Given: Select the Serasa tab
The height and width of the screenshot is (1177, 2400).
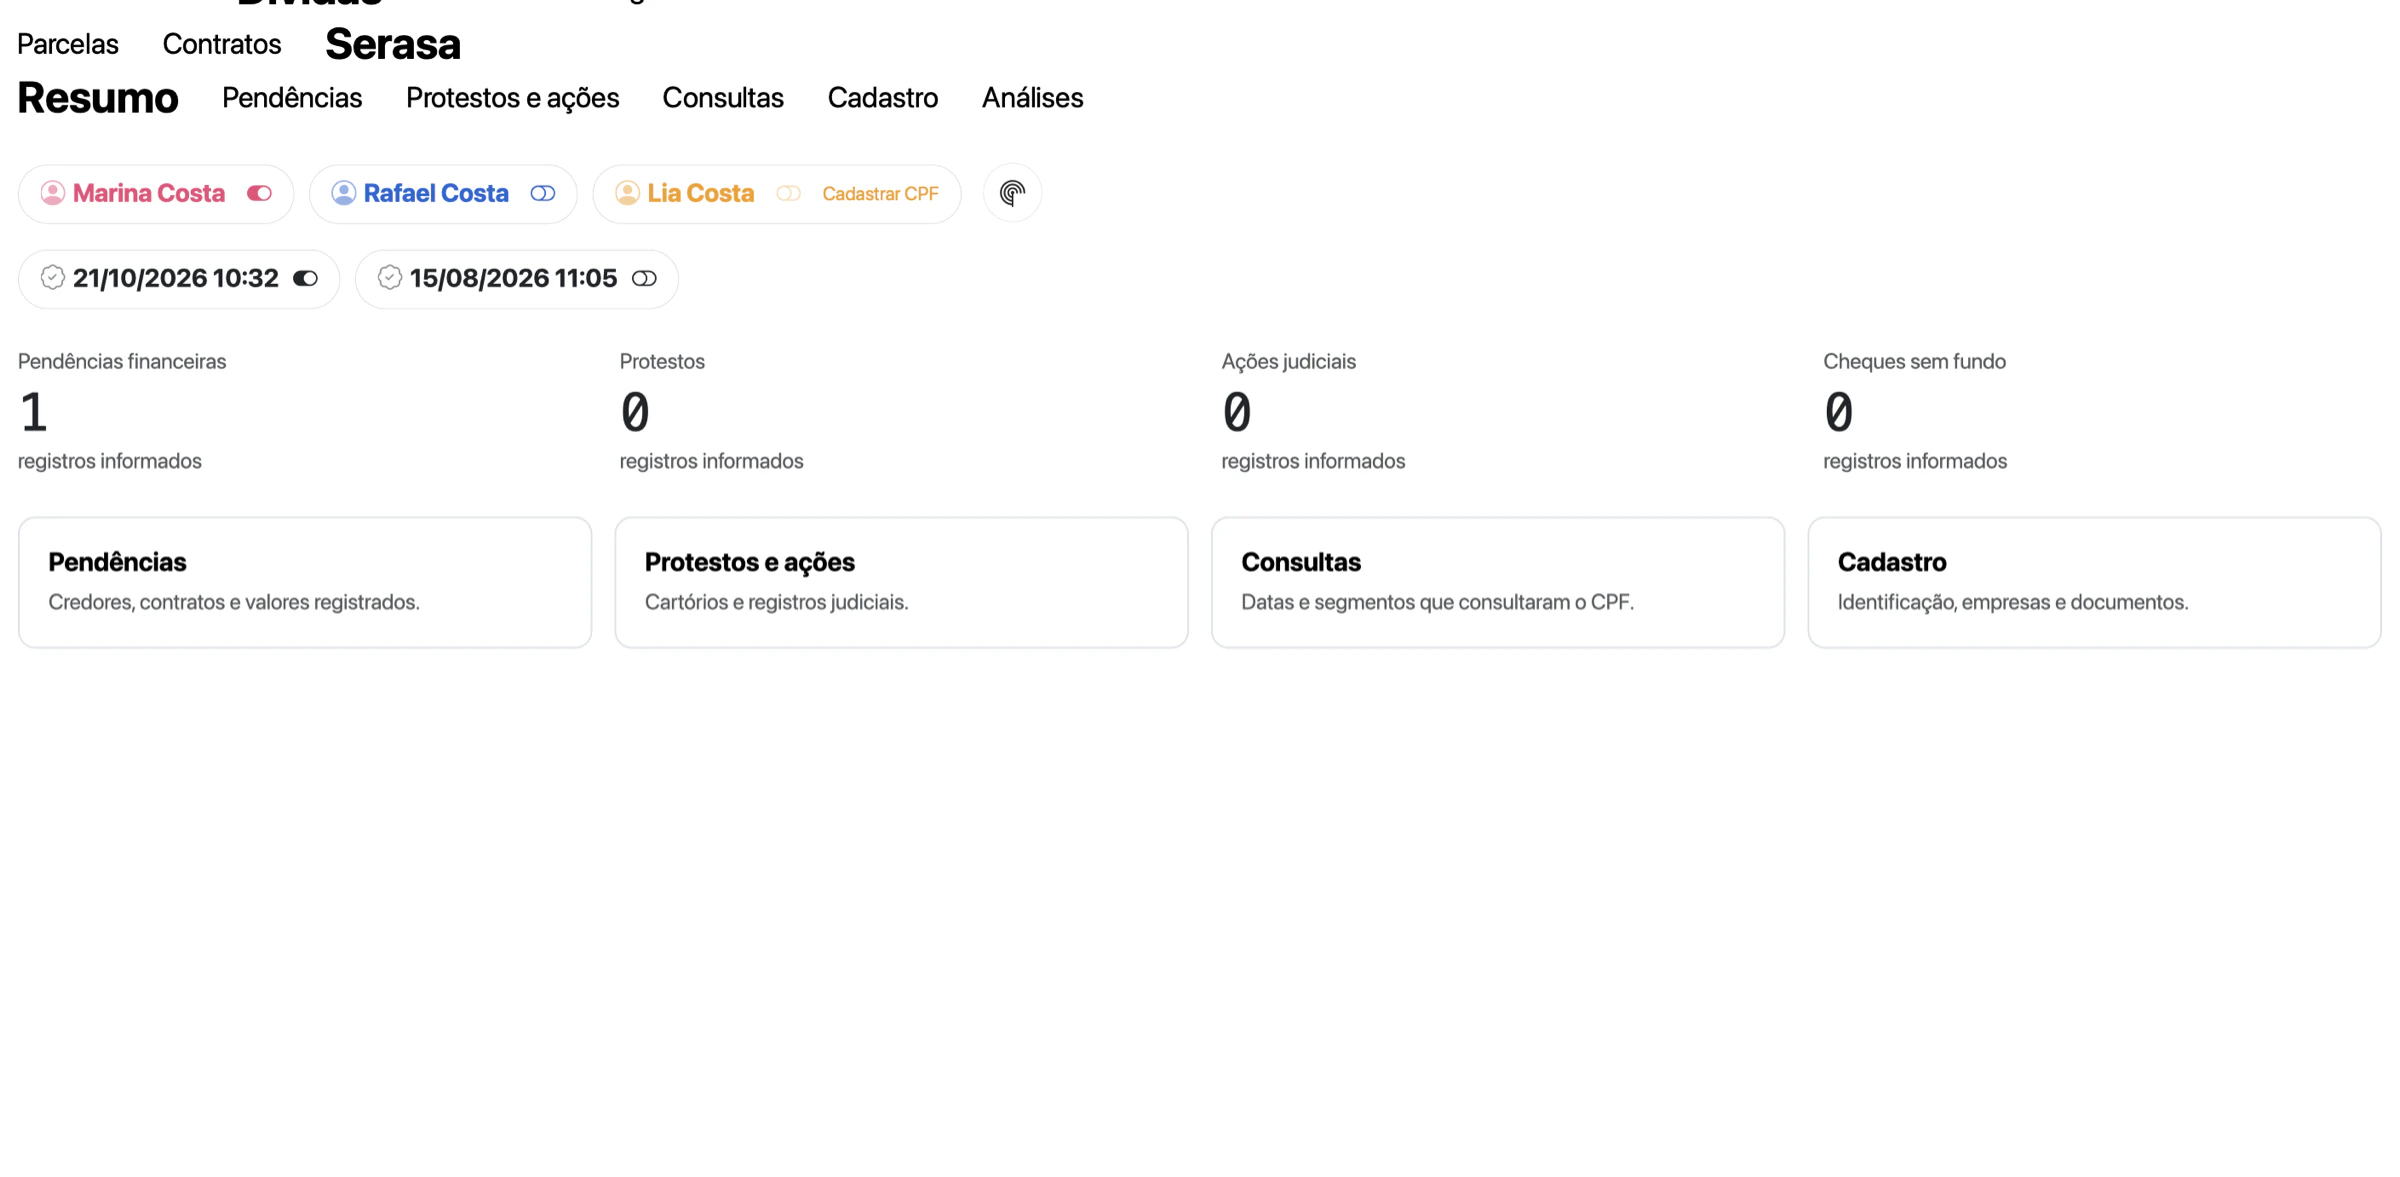Looking at the screenshot, I should pos(393,44).
